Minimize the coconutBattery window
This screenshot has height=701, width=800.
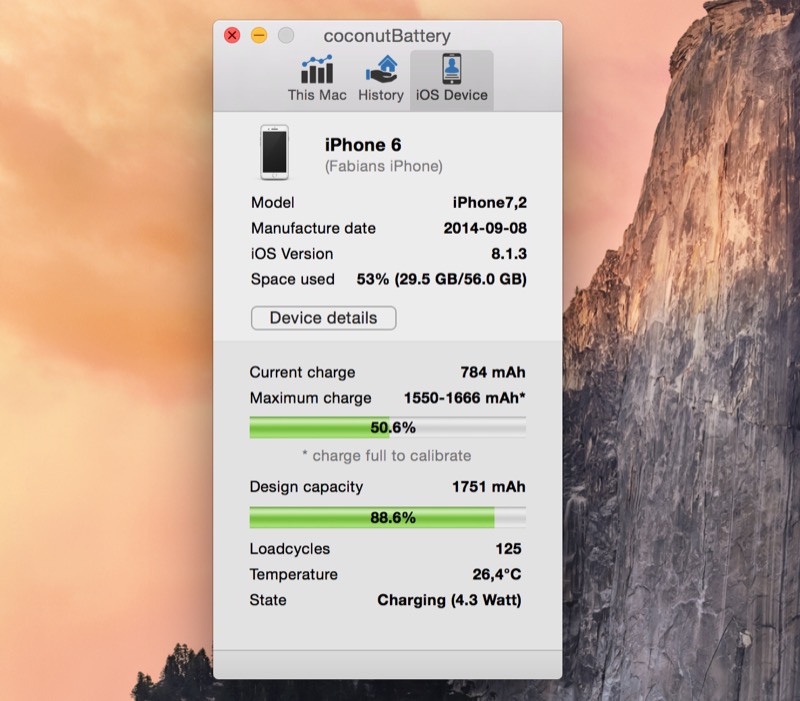pos(259,35)
